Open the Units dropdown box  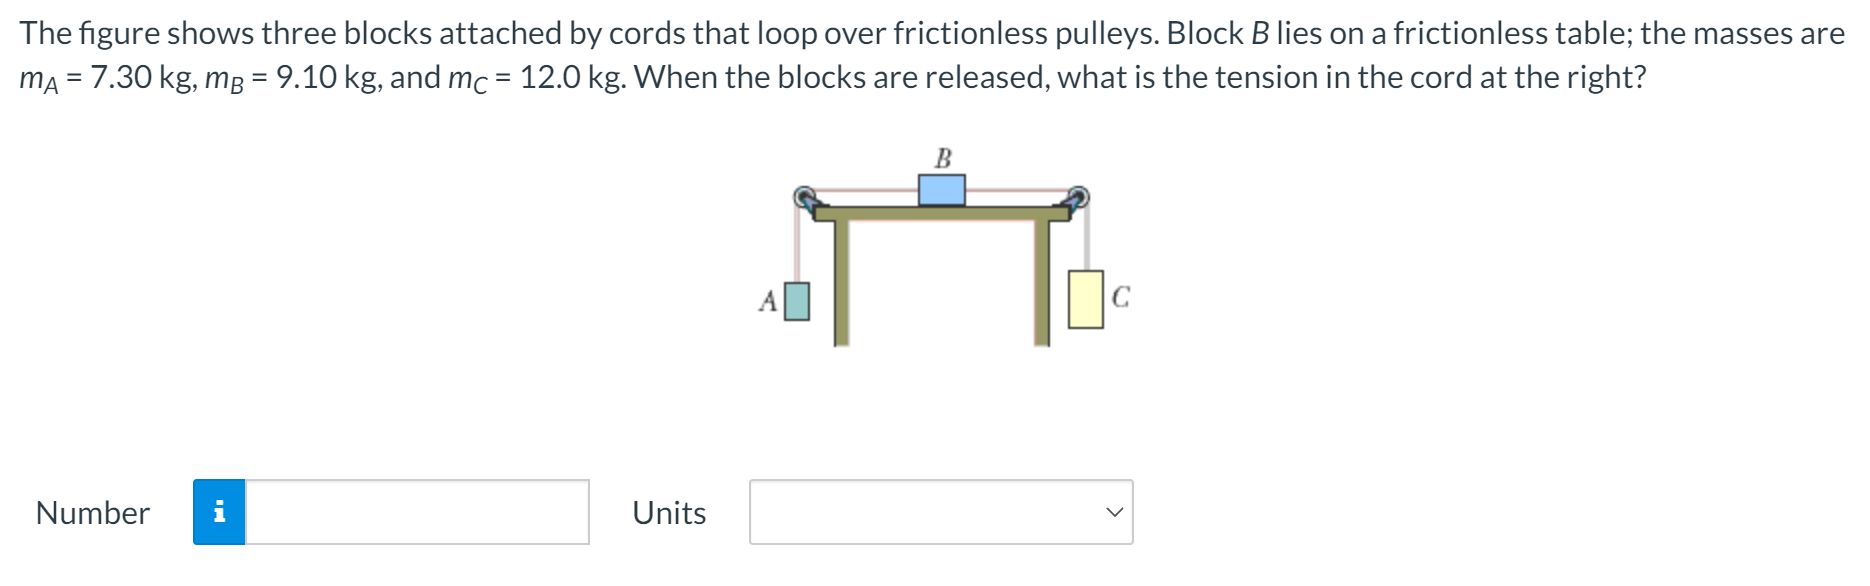pyautogui.click(x=941, y=512)
